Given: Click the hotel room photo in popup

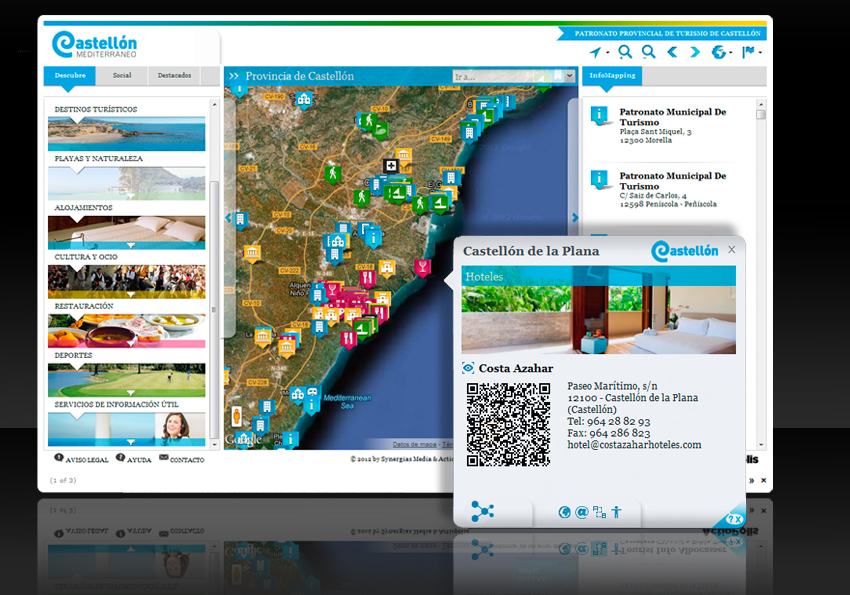Looking at the screenshot, I should [598, 320].
